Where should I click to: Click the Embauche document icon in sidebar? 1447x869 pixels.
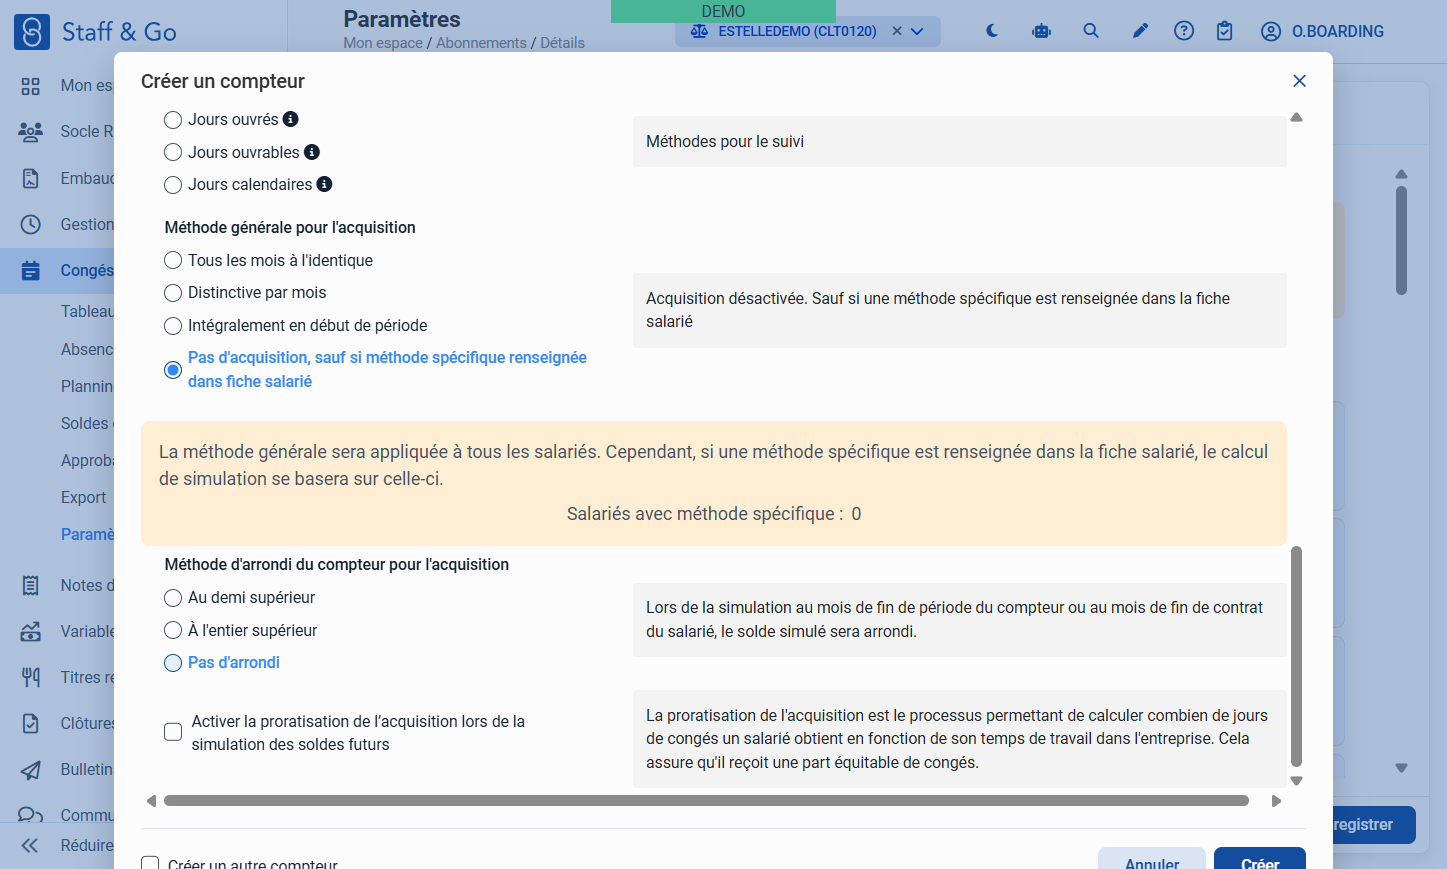pyautogui.click(x=31, y=178)
